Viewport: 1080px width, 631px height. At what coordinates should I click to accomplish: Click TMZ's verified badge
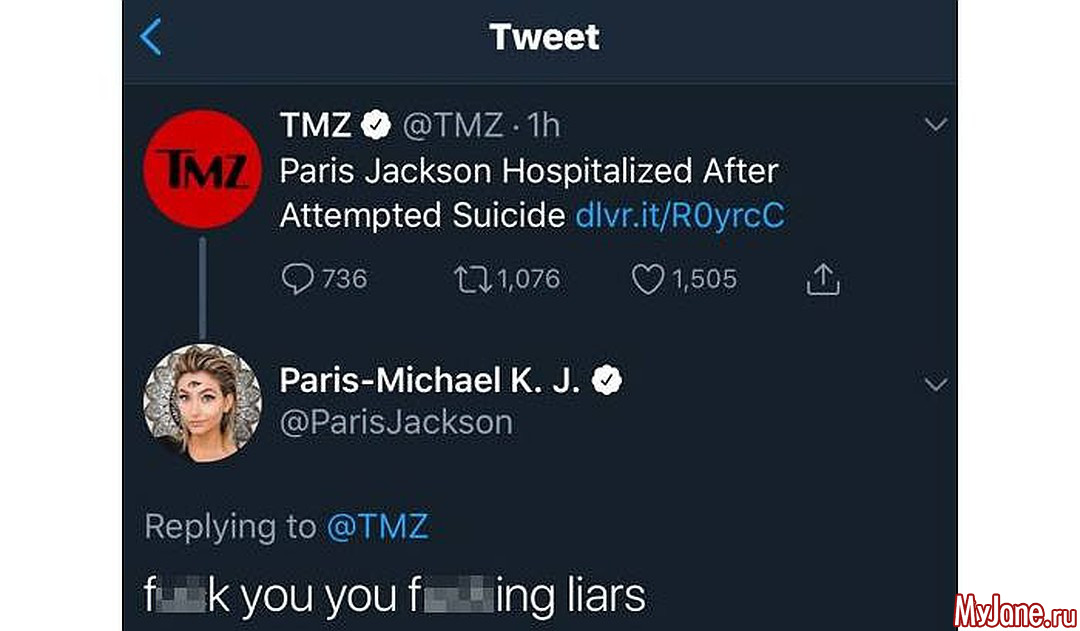click(375, 126)
